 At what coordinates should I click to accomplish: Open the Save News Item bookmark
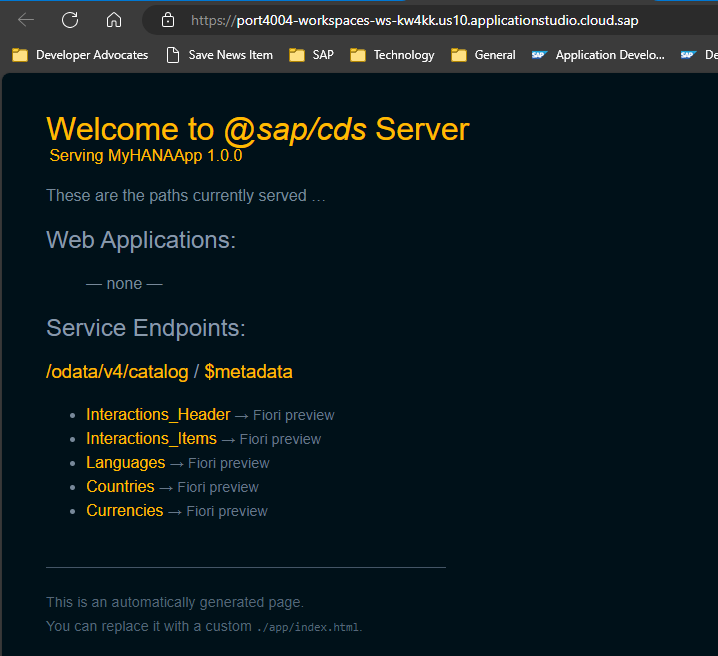219,55
